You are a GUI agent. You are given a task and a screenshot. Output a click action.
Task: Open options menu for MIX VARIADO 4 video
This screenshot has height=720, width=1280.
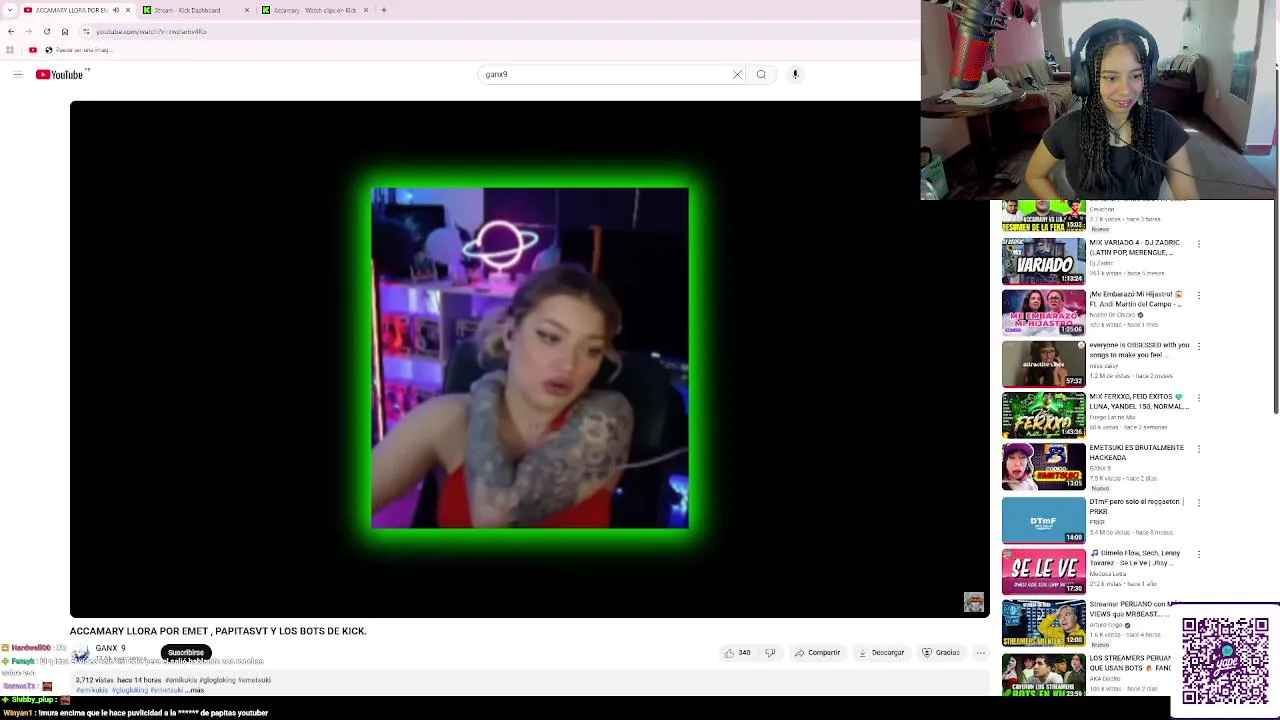[x=1199, y=244]
